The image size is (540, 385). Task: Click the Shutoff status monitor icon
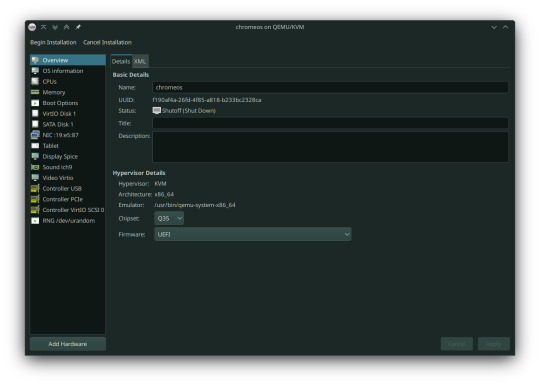click(x=157, y=111)
